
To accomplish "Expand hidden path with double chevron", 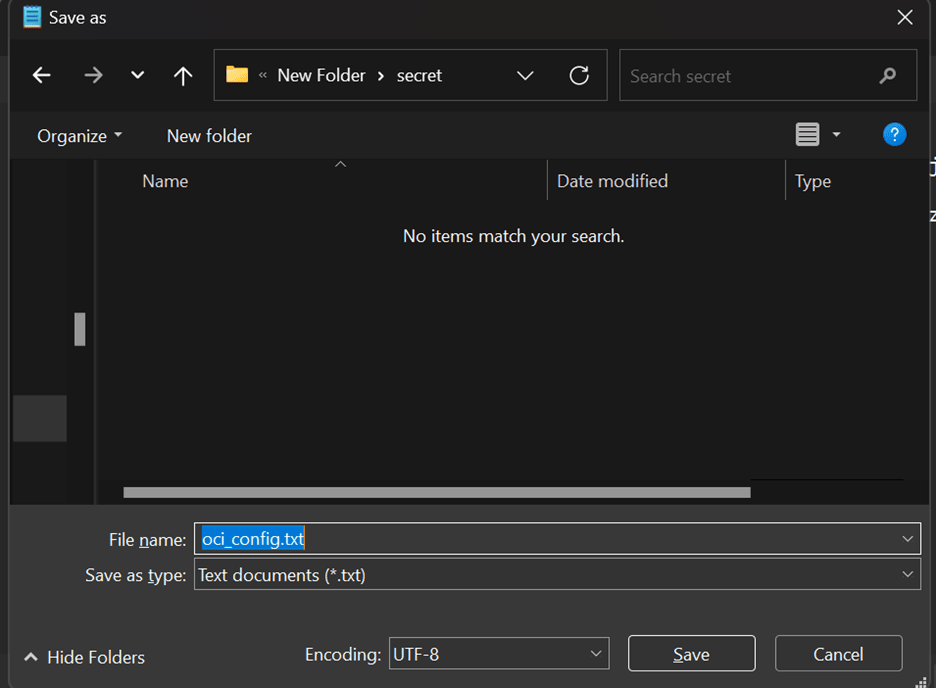I will (263, 75).
